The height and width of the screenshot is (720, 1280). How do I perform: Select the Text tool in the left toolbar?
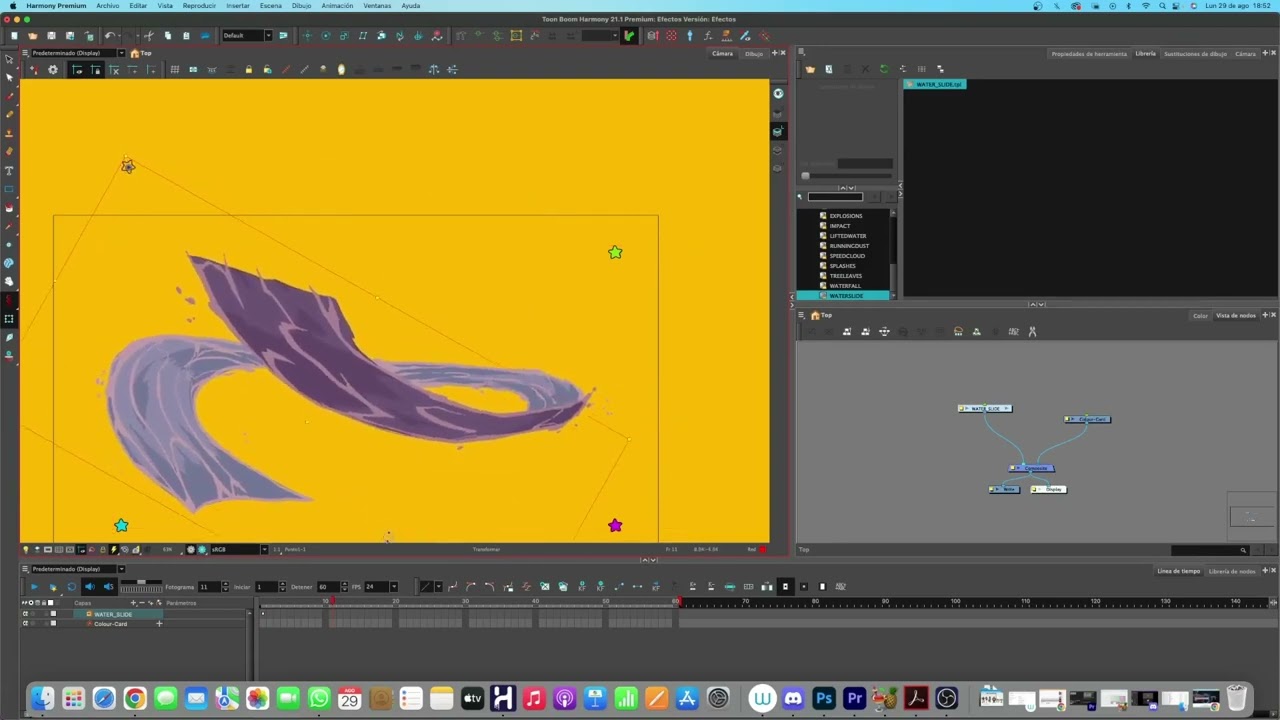[x=9, y=170]
